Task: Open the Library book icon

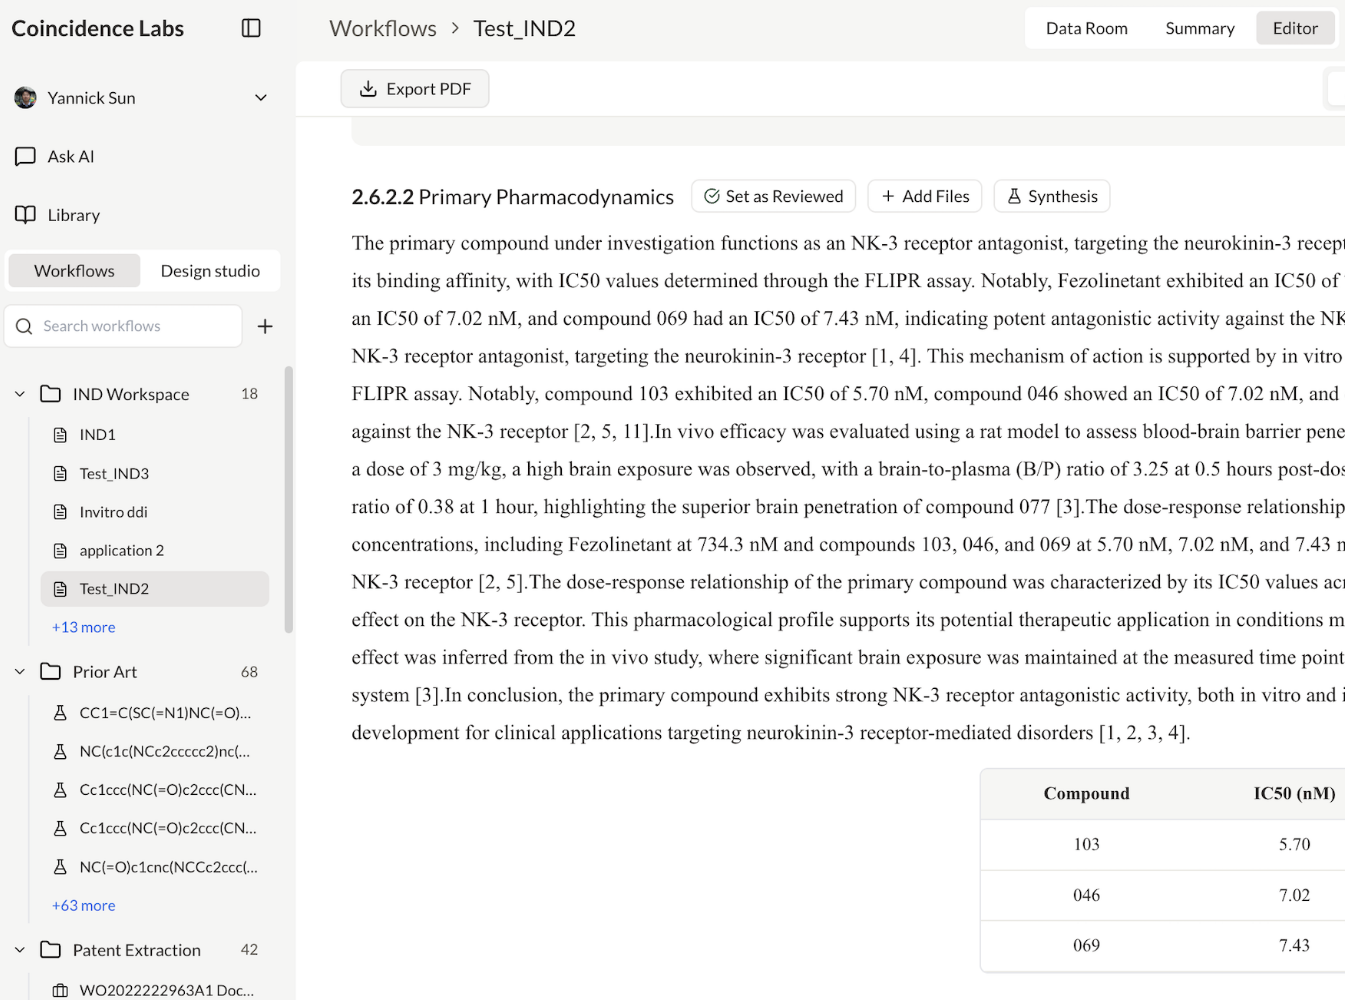Action: (x=26, y=215)
